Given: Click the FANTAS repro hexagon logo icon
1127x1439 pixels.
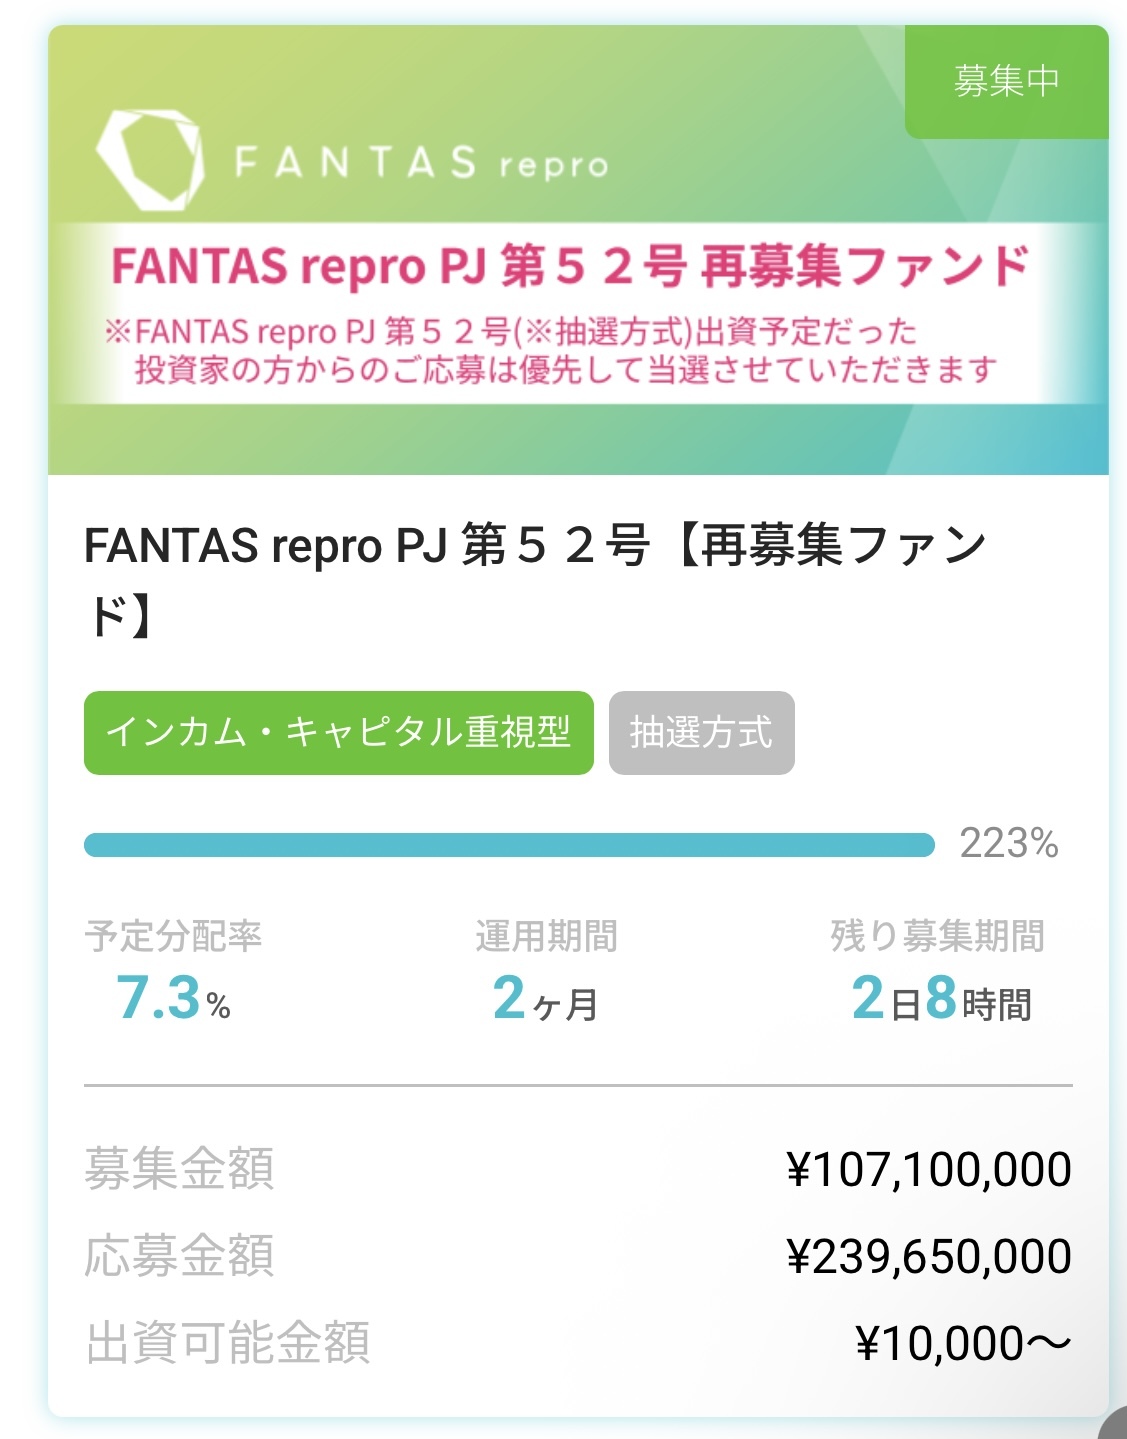Looking at the screenshot, I should [x=150, y=160].
